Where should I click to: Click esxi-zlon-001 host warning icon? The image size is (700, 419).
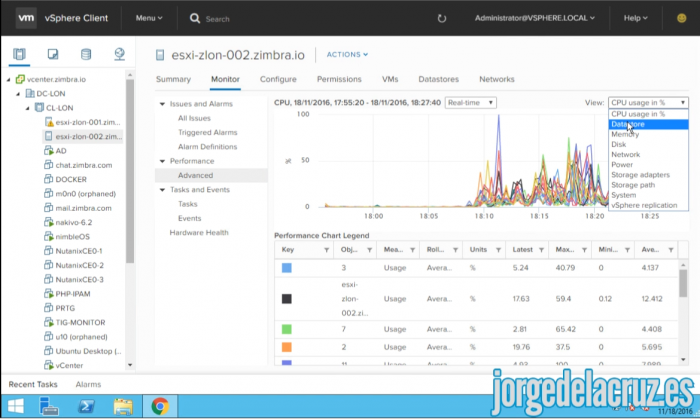[x=49, y=122]
